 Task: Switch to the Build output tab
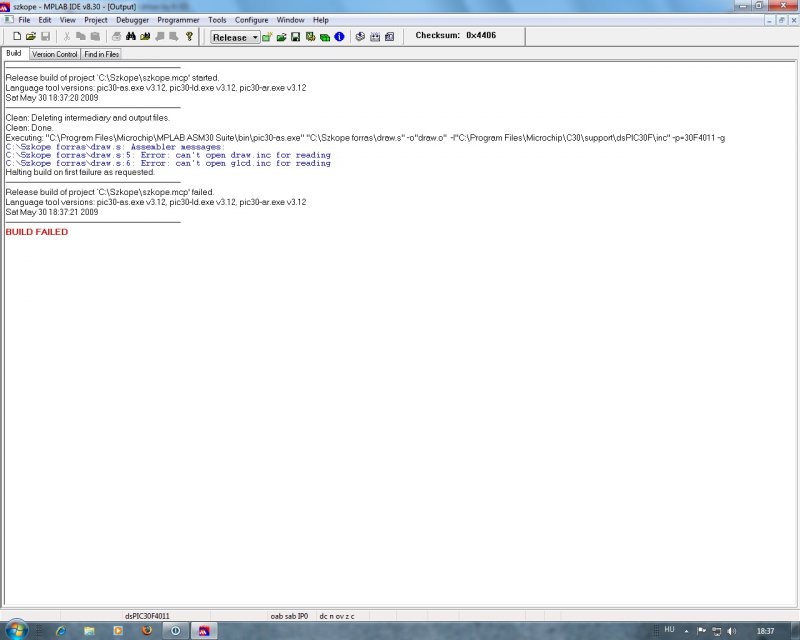click(14, 53)
